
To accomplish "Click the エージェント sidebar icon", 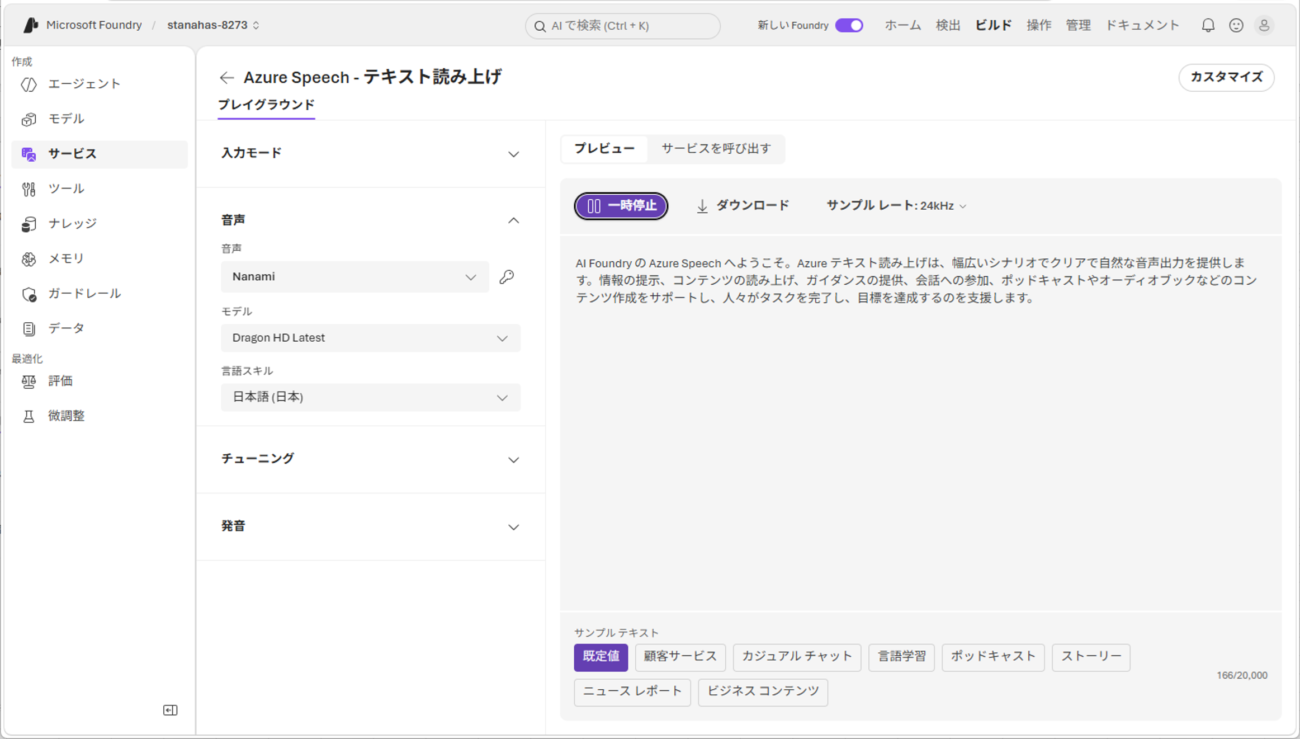I will pyautogui.click(x=29, y=84).
